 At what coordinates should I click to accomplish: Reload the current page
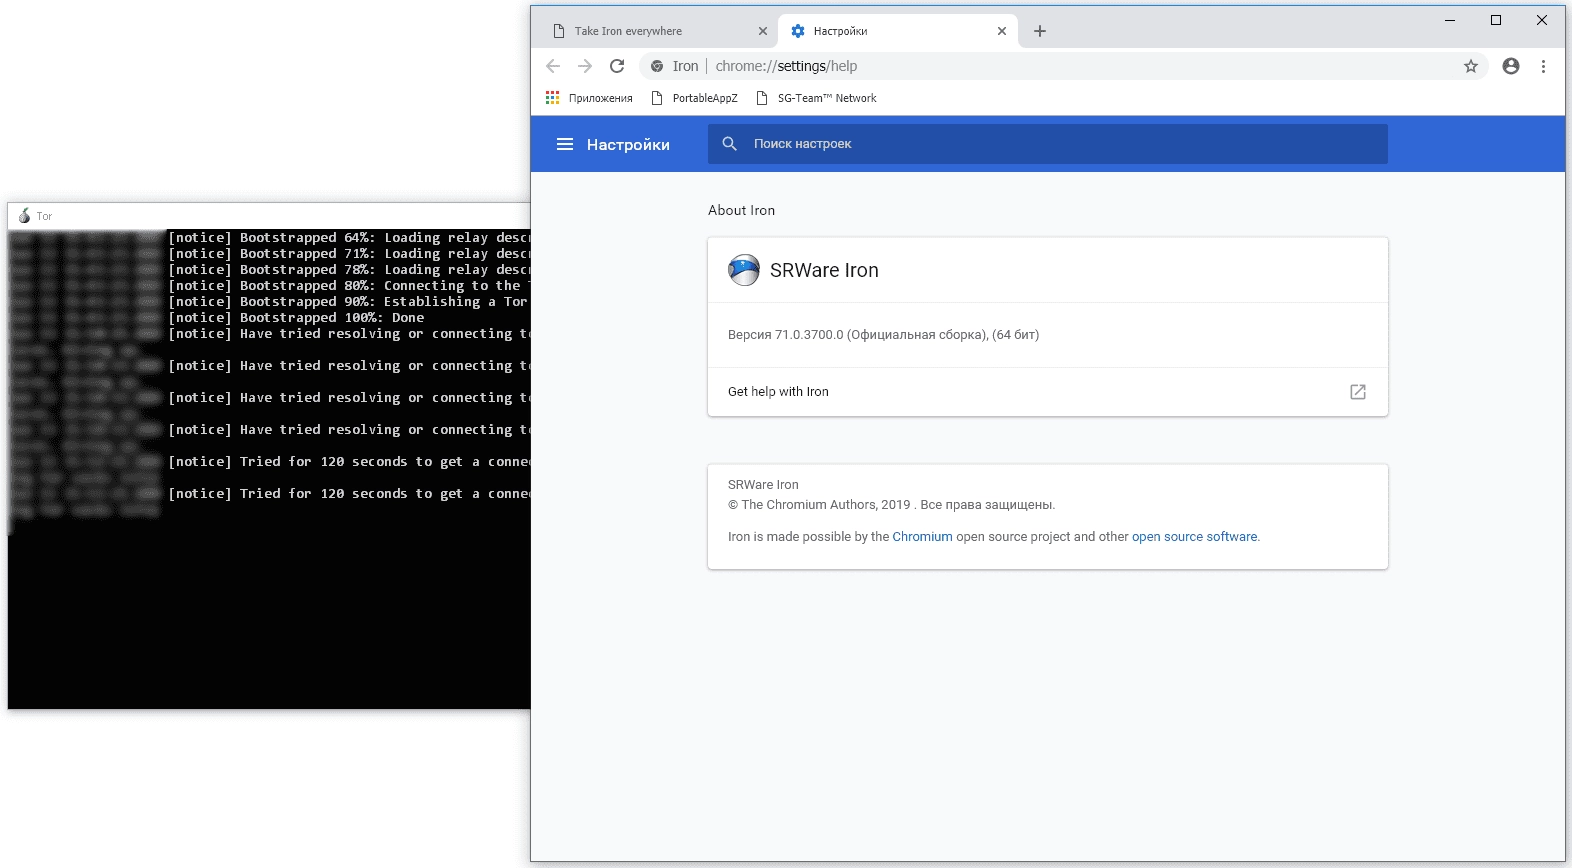tap(617, 66)
